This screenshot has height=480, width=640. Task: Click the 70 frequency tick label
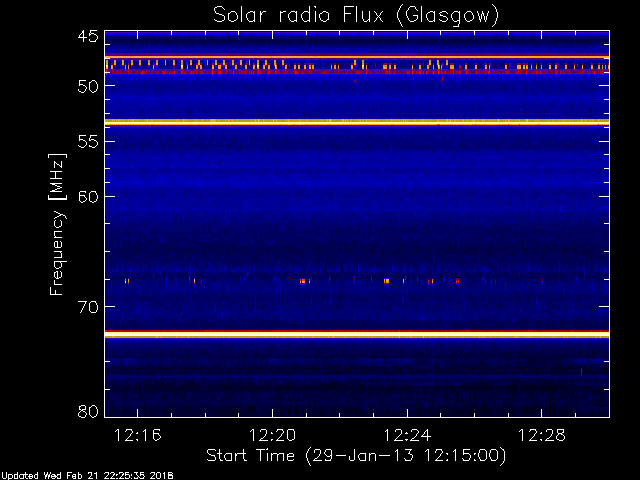pyautogui.click(x=88, y=307)
